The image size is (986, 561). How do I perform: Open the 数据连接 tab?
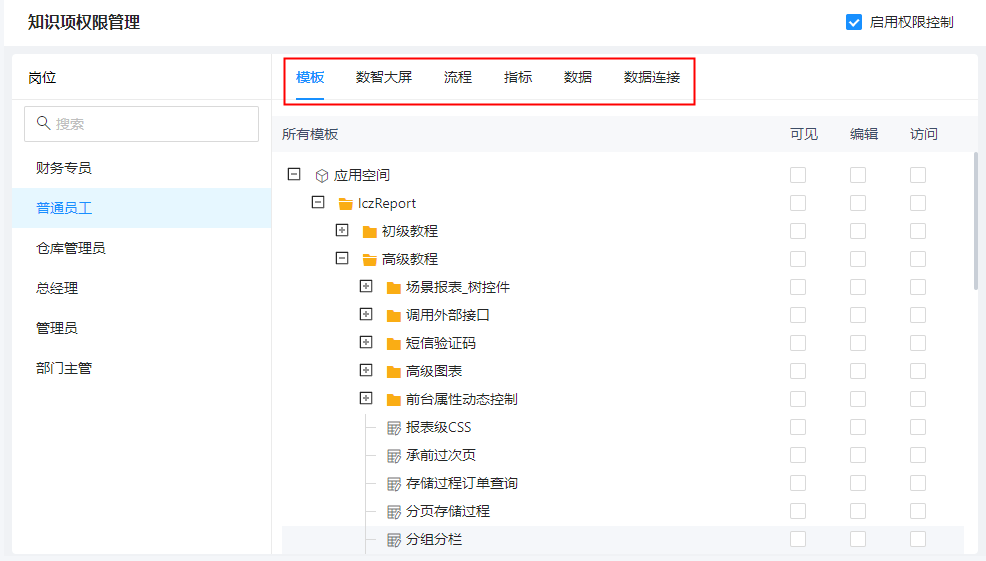(652, 77)
